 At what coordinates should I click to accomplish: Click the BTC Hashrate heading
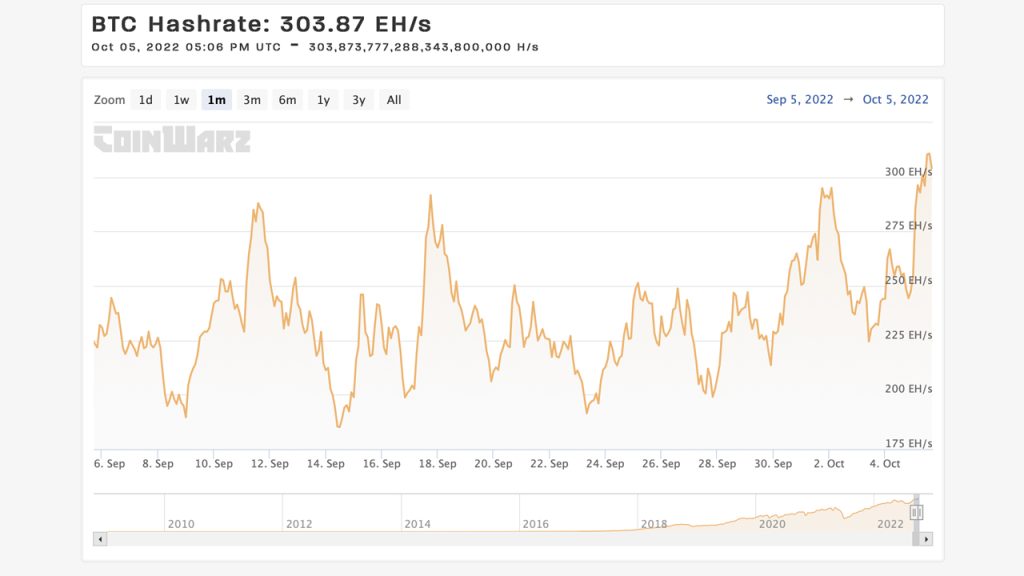261,24
